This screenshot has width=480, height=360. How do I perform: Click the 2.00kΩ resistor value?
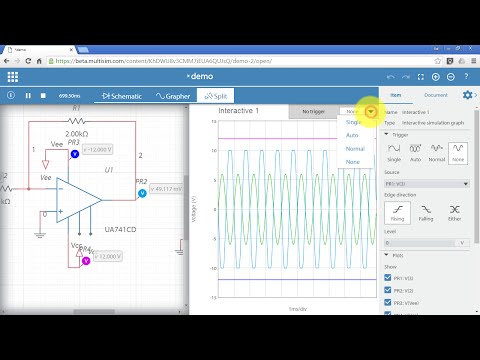76,134
